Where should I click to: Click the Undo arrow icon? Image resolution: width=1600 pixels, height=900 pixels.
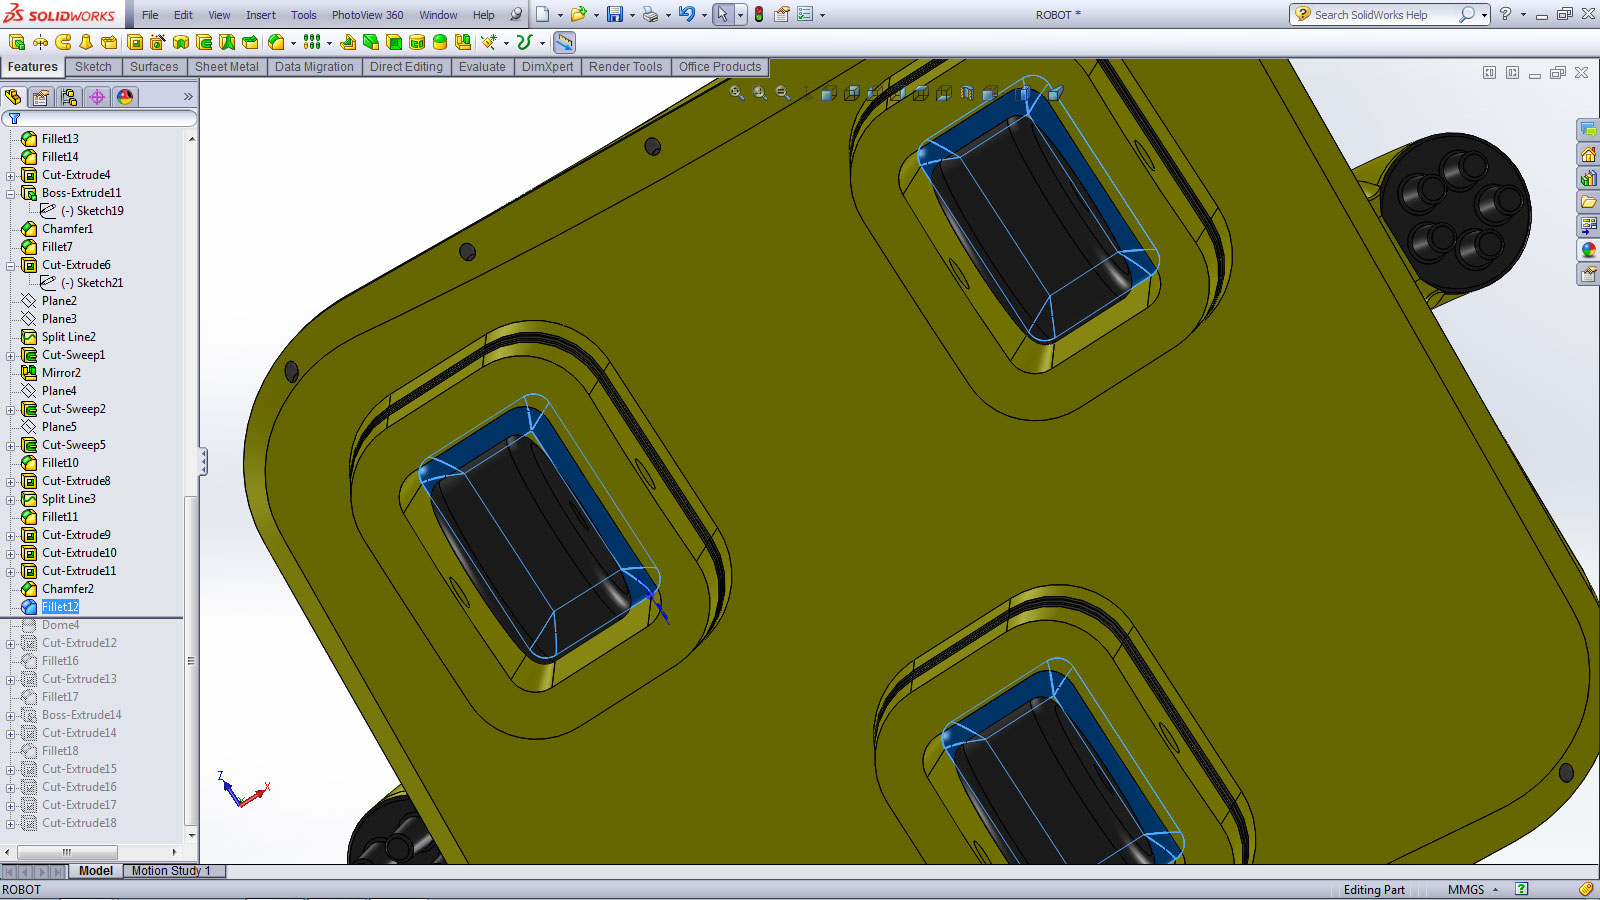pos(686,14)
